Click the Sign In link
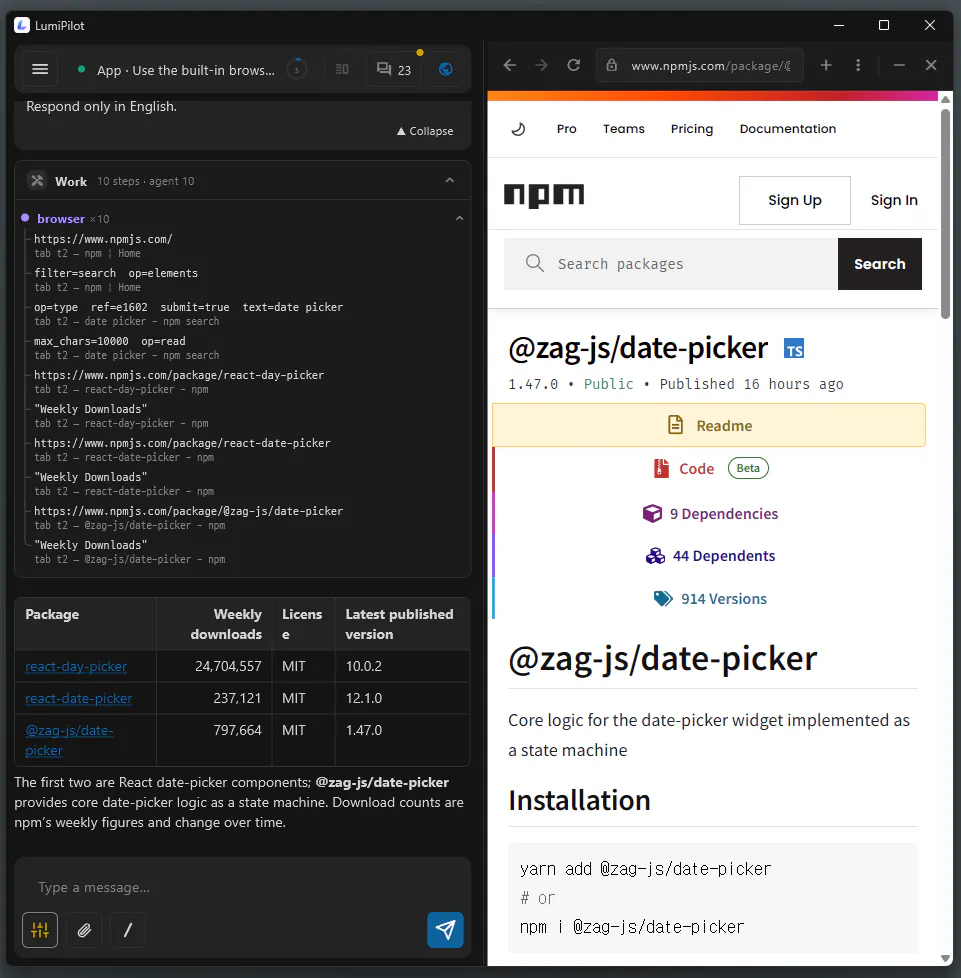 point(894,200)
